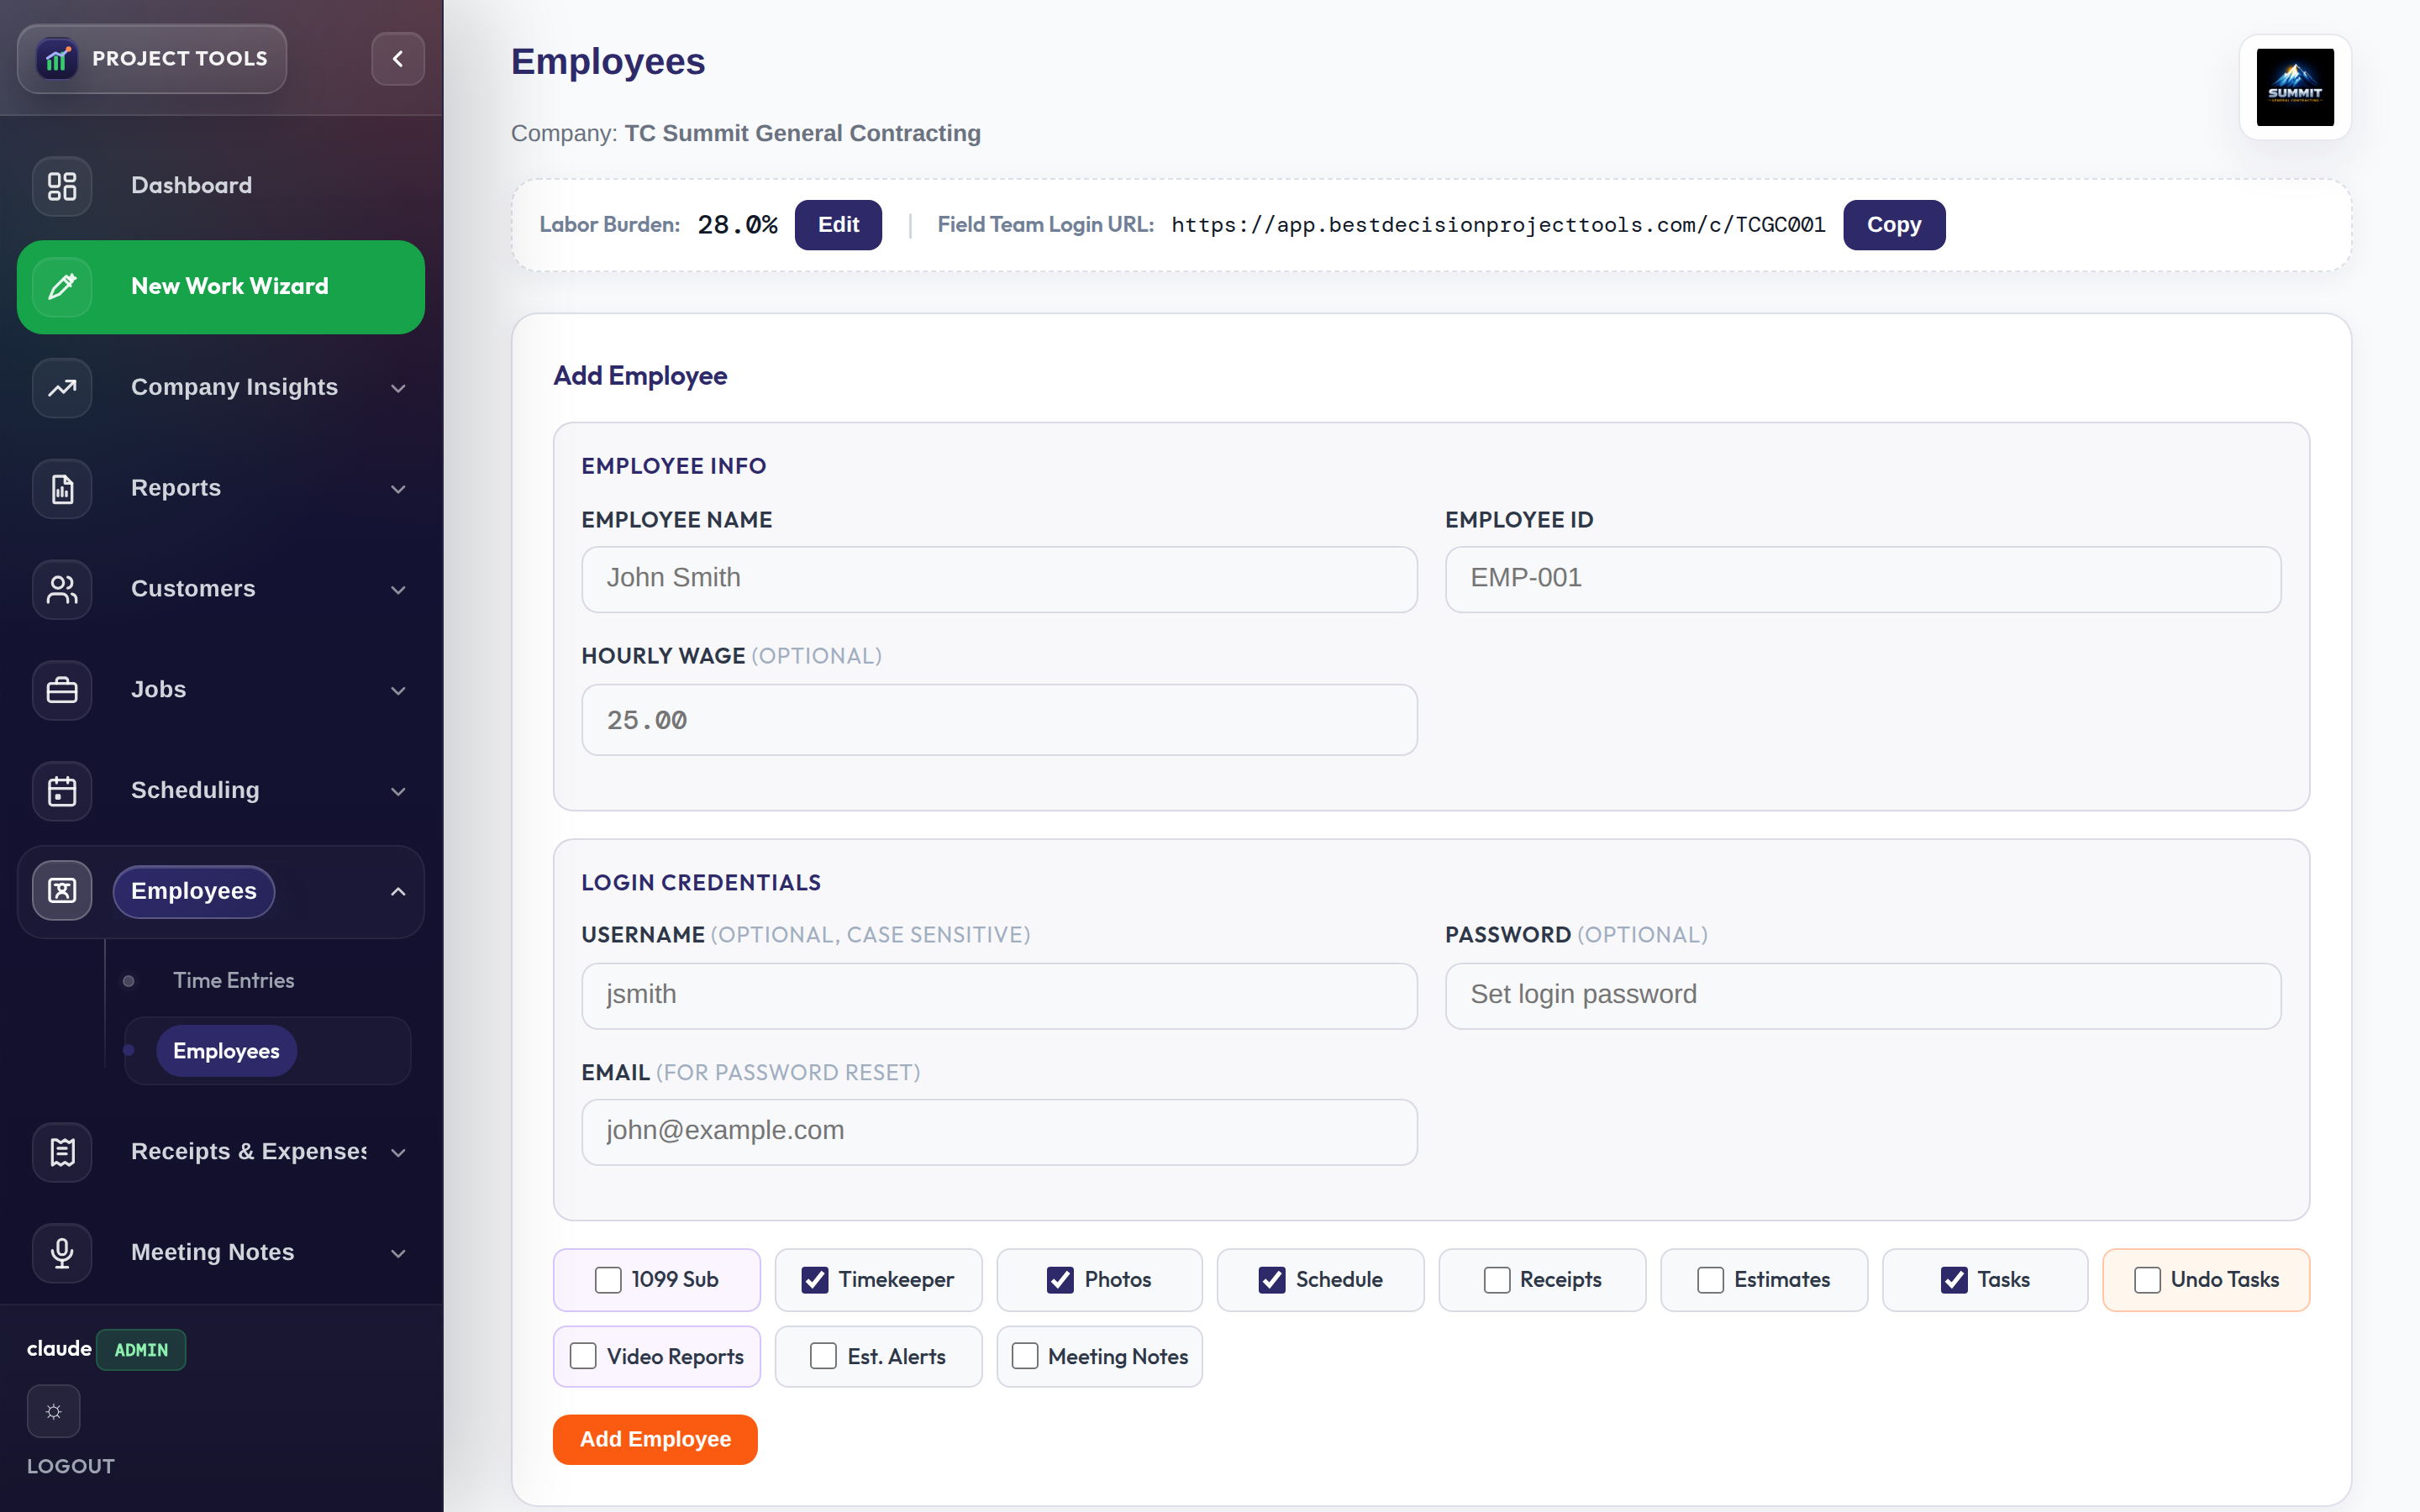Uncheck the Timekeeper checkbox
This screenshot has width=2420, height=1512.
click(815, 1280)
